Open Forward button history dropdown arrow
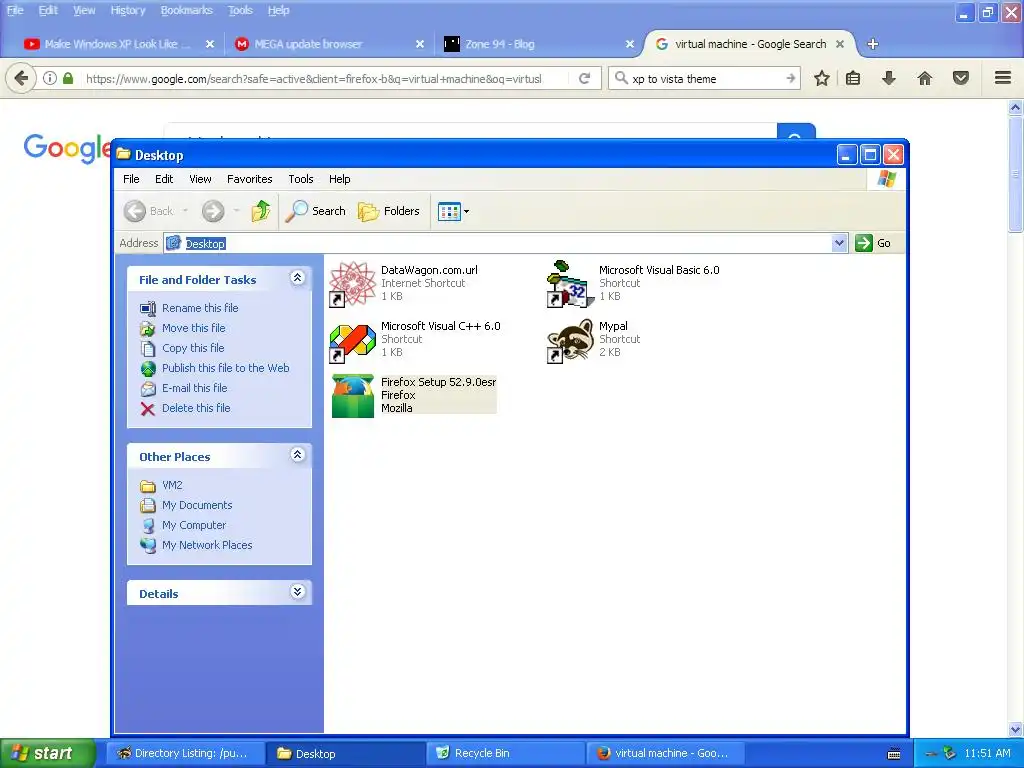Image resolution: width=1024 pixels, height=768 pixels. (x=236, y=211)
